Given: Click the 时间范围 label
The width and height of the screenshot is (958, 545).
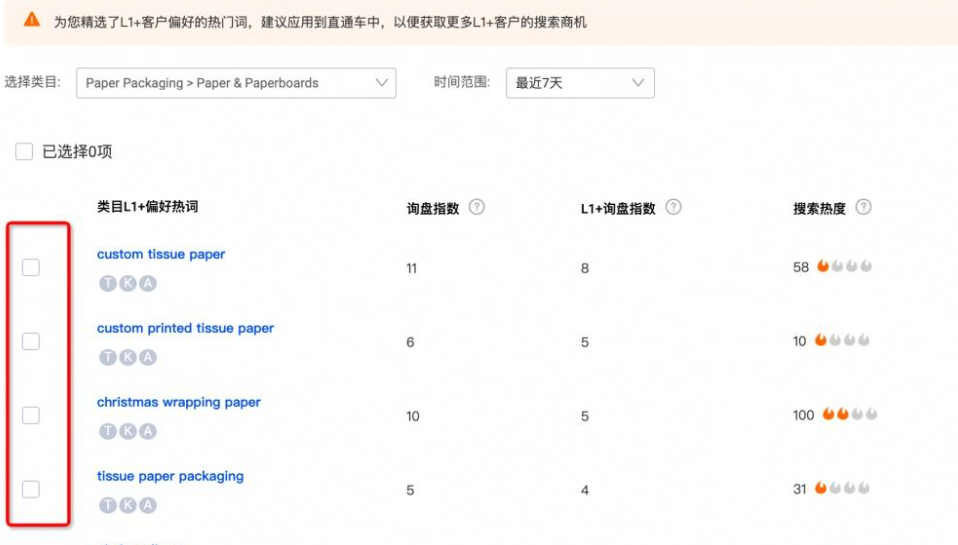Looking at the screenshot, I should 462,82.
